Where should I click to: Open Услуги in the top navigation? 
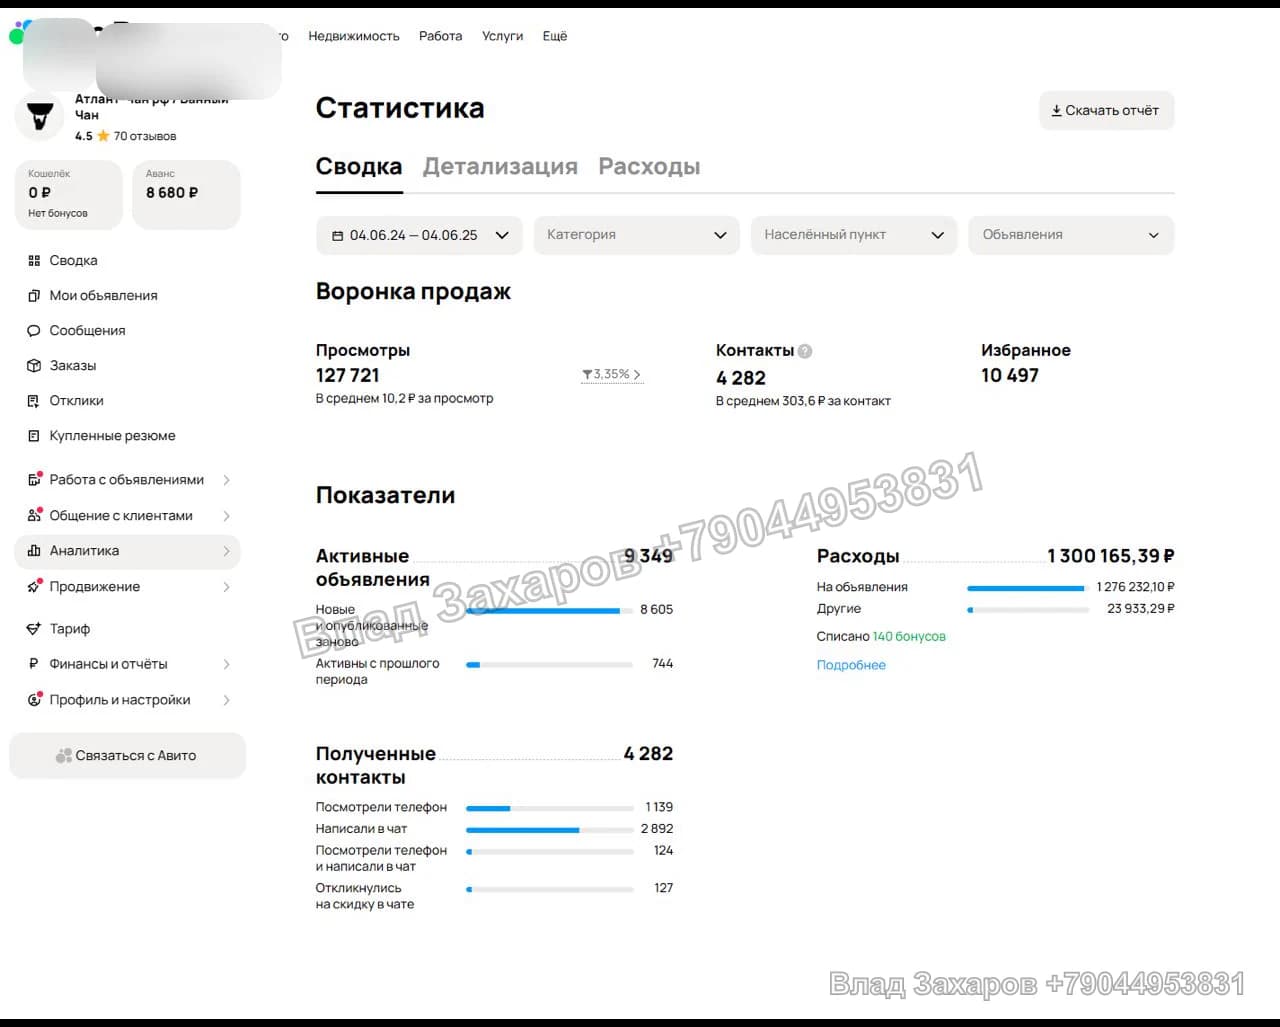[503, 36]
